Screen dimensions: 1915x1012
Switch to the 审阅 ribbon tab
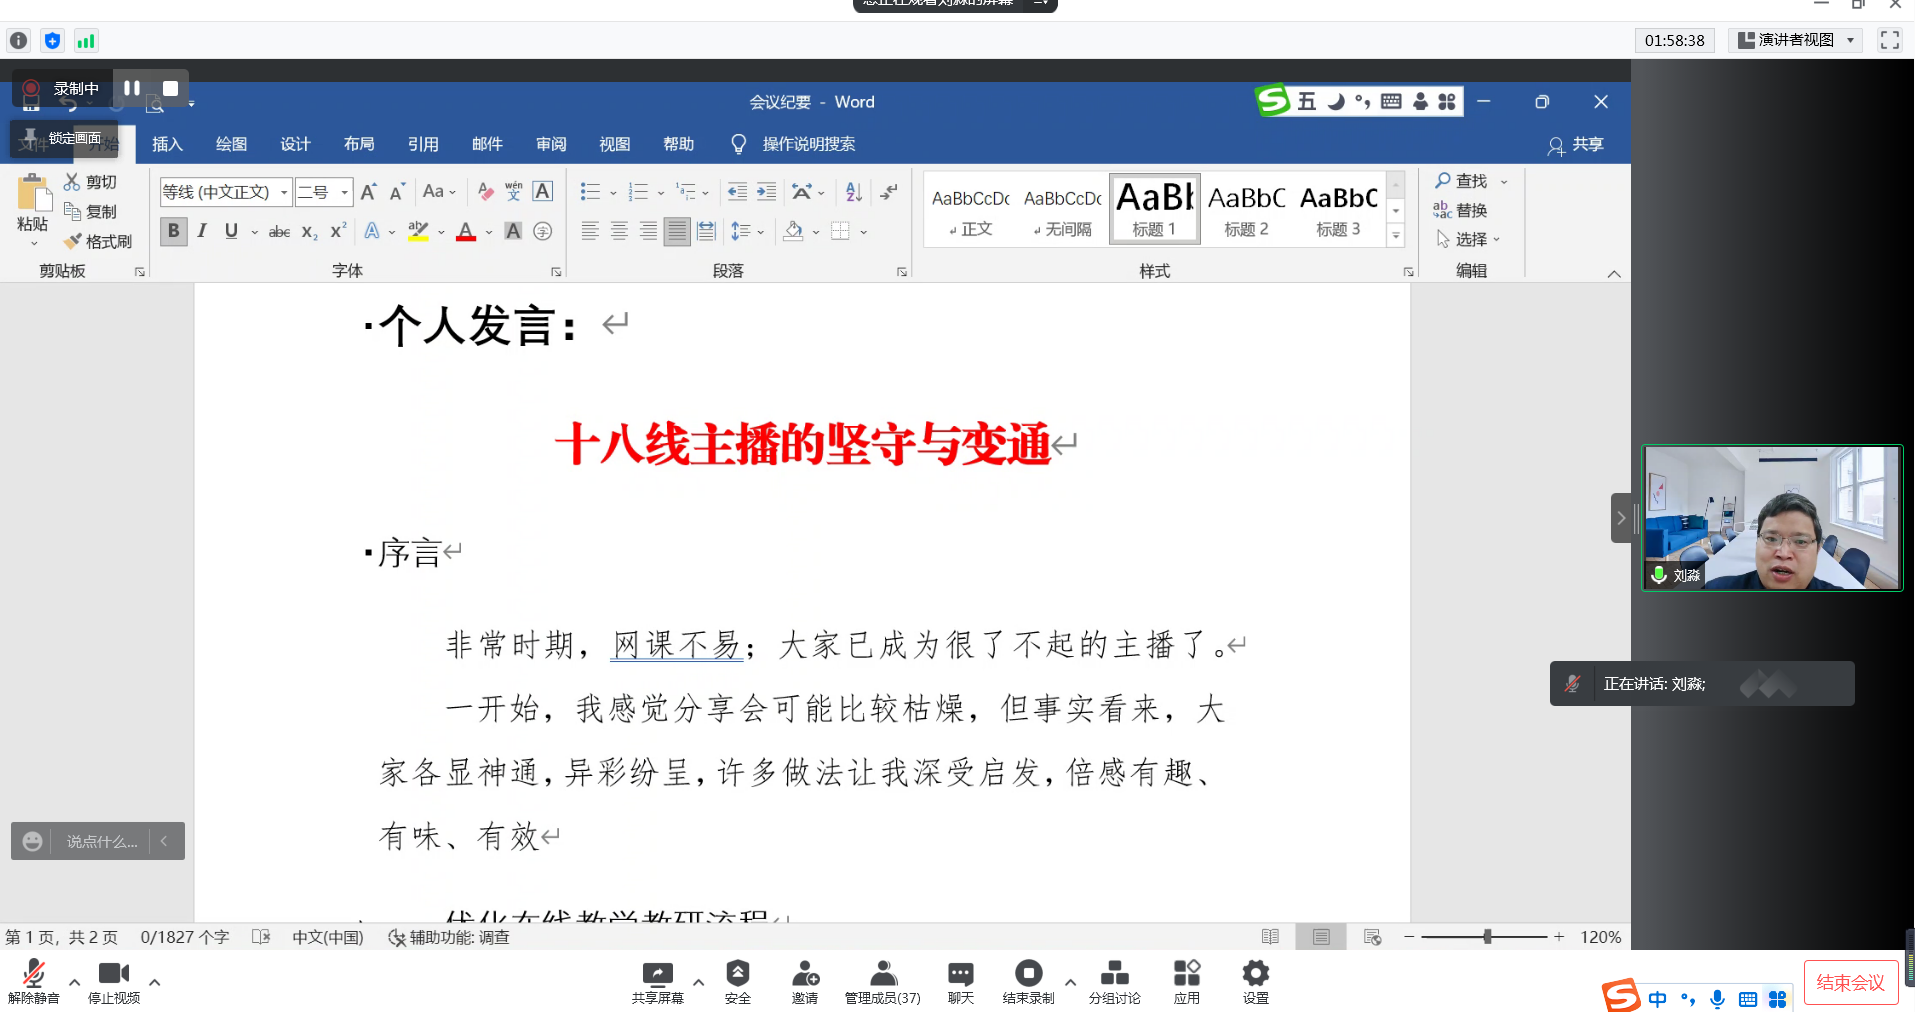pyautogui.click(x=551, y=144)
